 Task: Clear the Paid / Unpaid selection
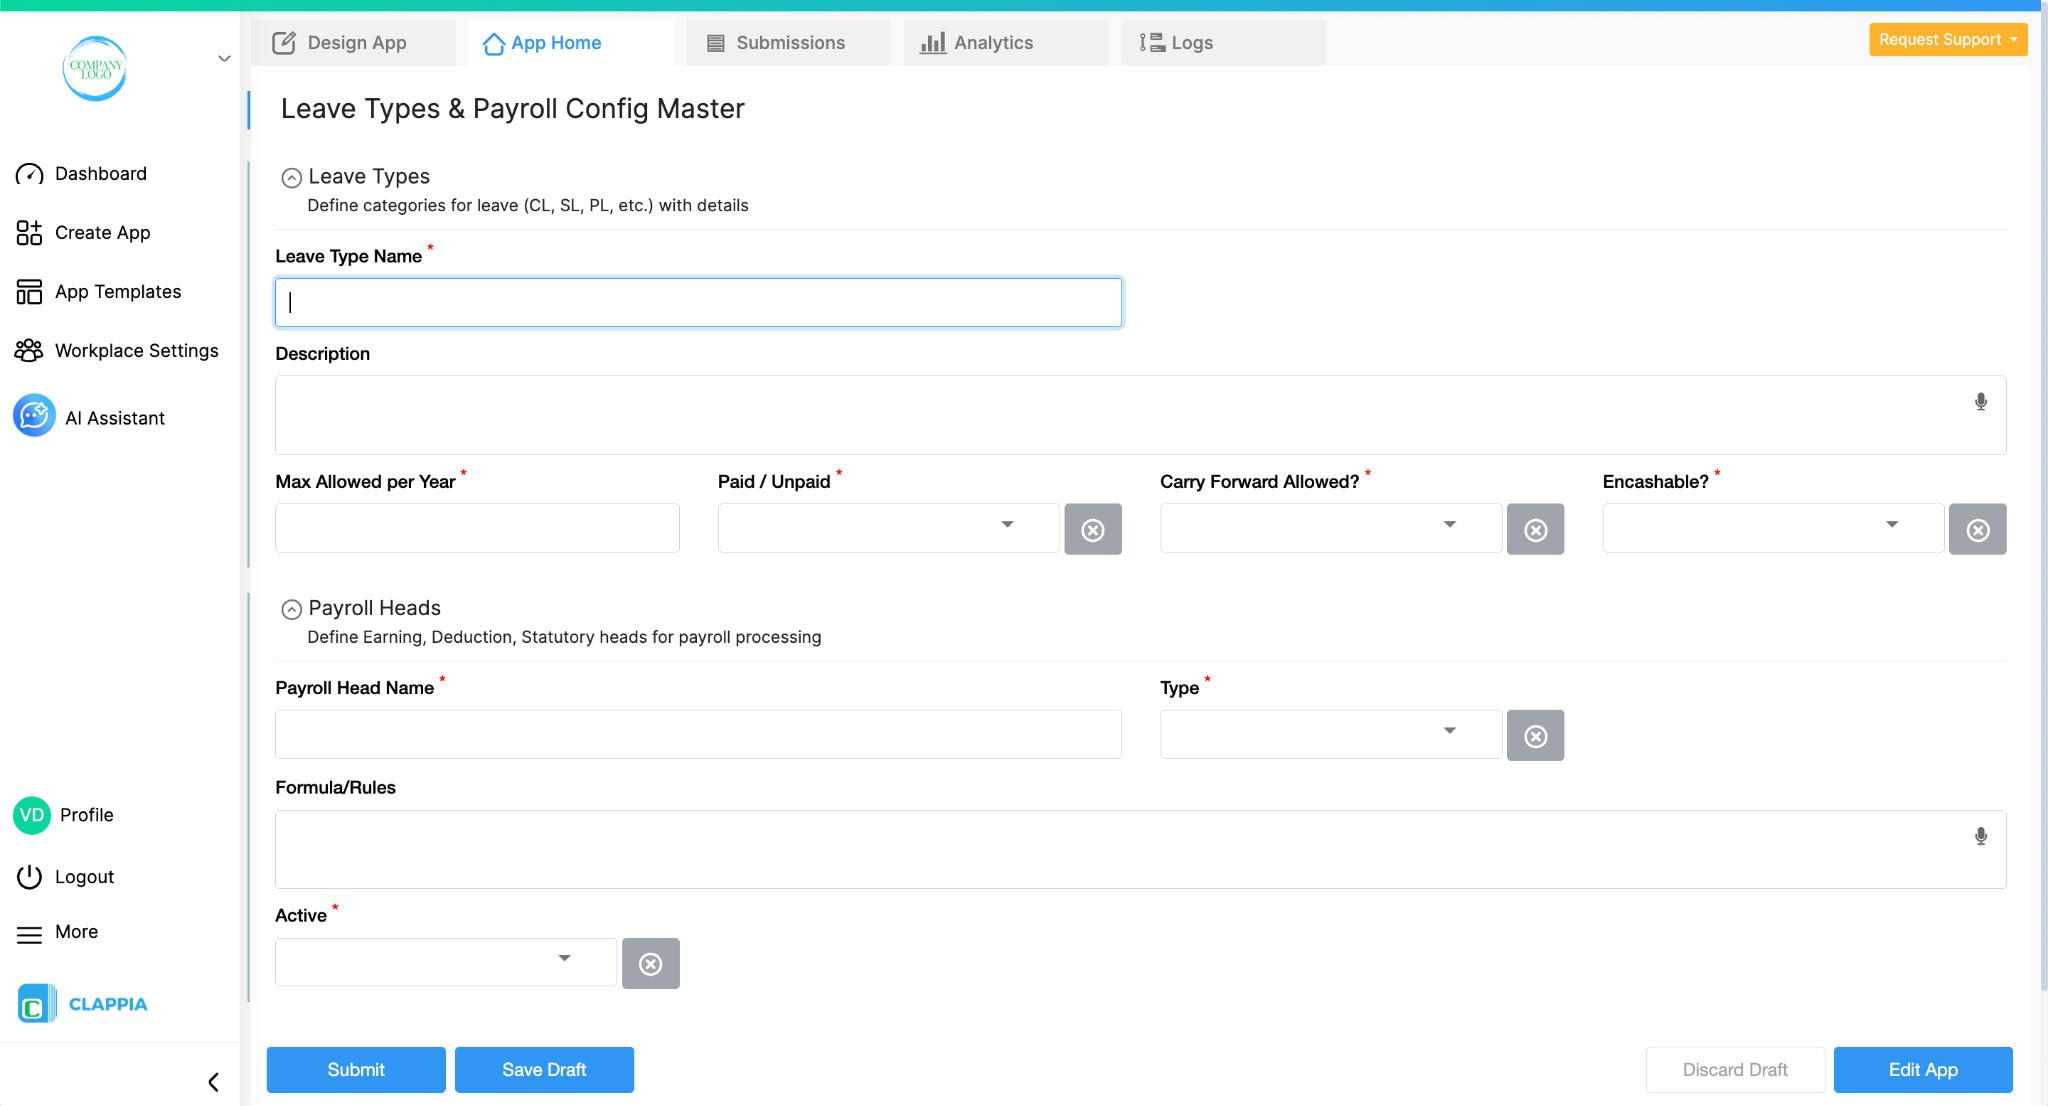point(1093,529)
